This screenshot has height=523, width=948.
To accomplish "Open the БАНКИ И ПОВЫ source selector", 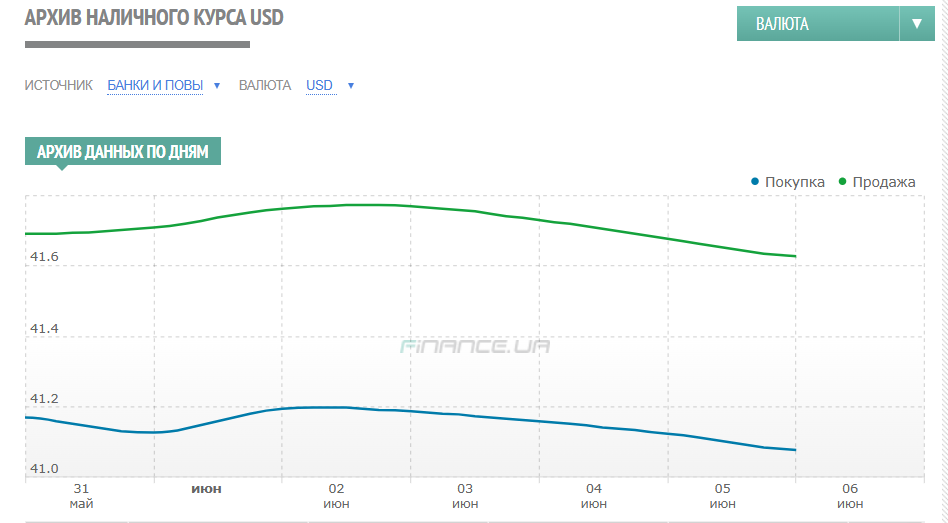I will coord(155,86).
